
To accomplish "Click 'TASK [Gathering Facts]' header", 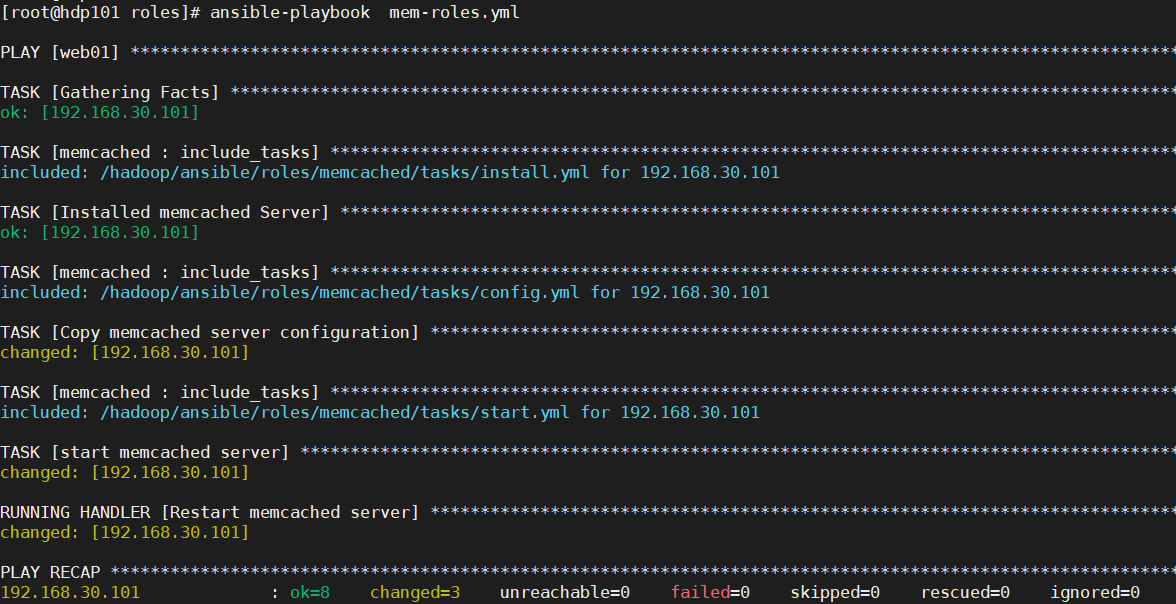I will click(110, 92).
